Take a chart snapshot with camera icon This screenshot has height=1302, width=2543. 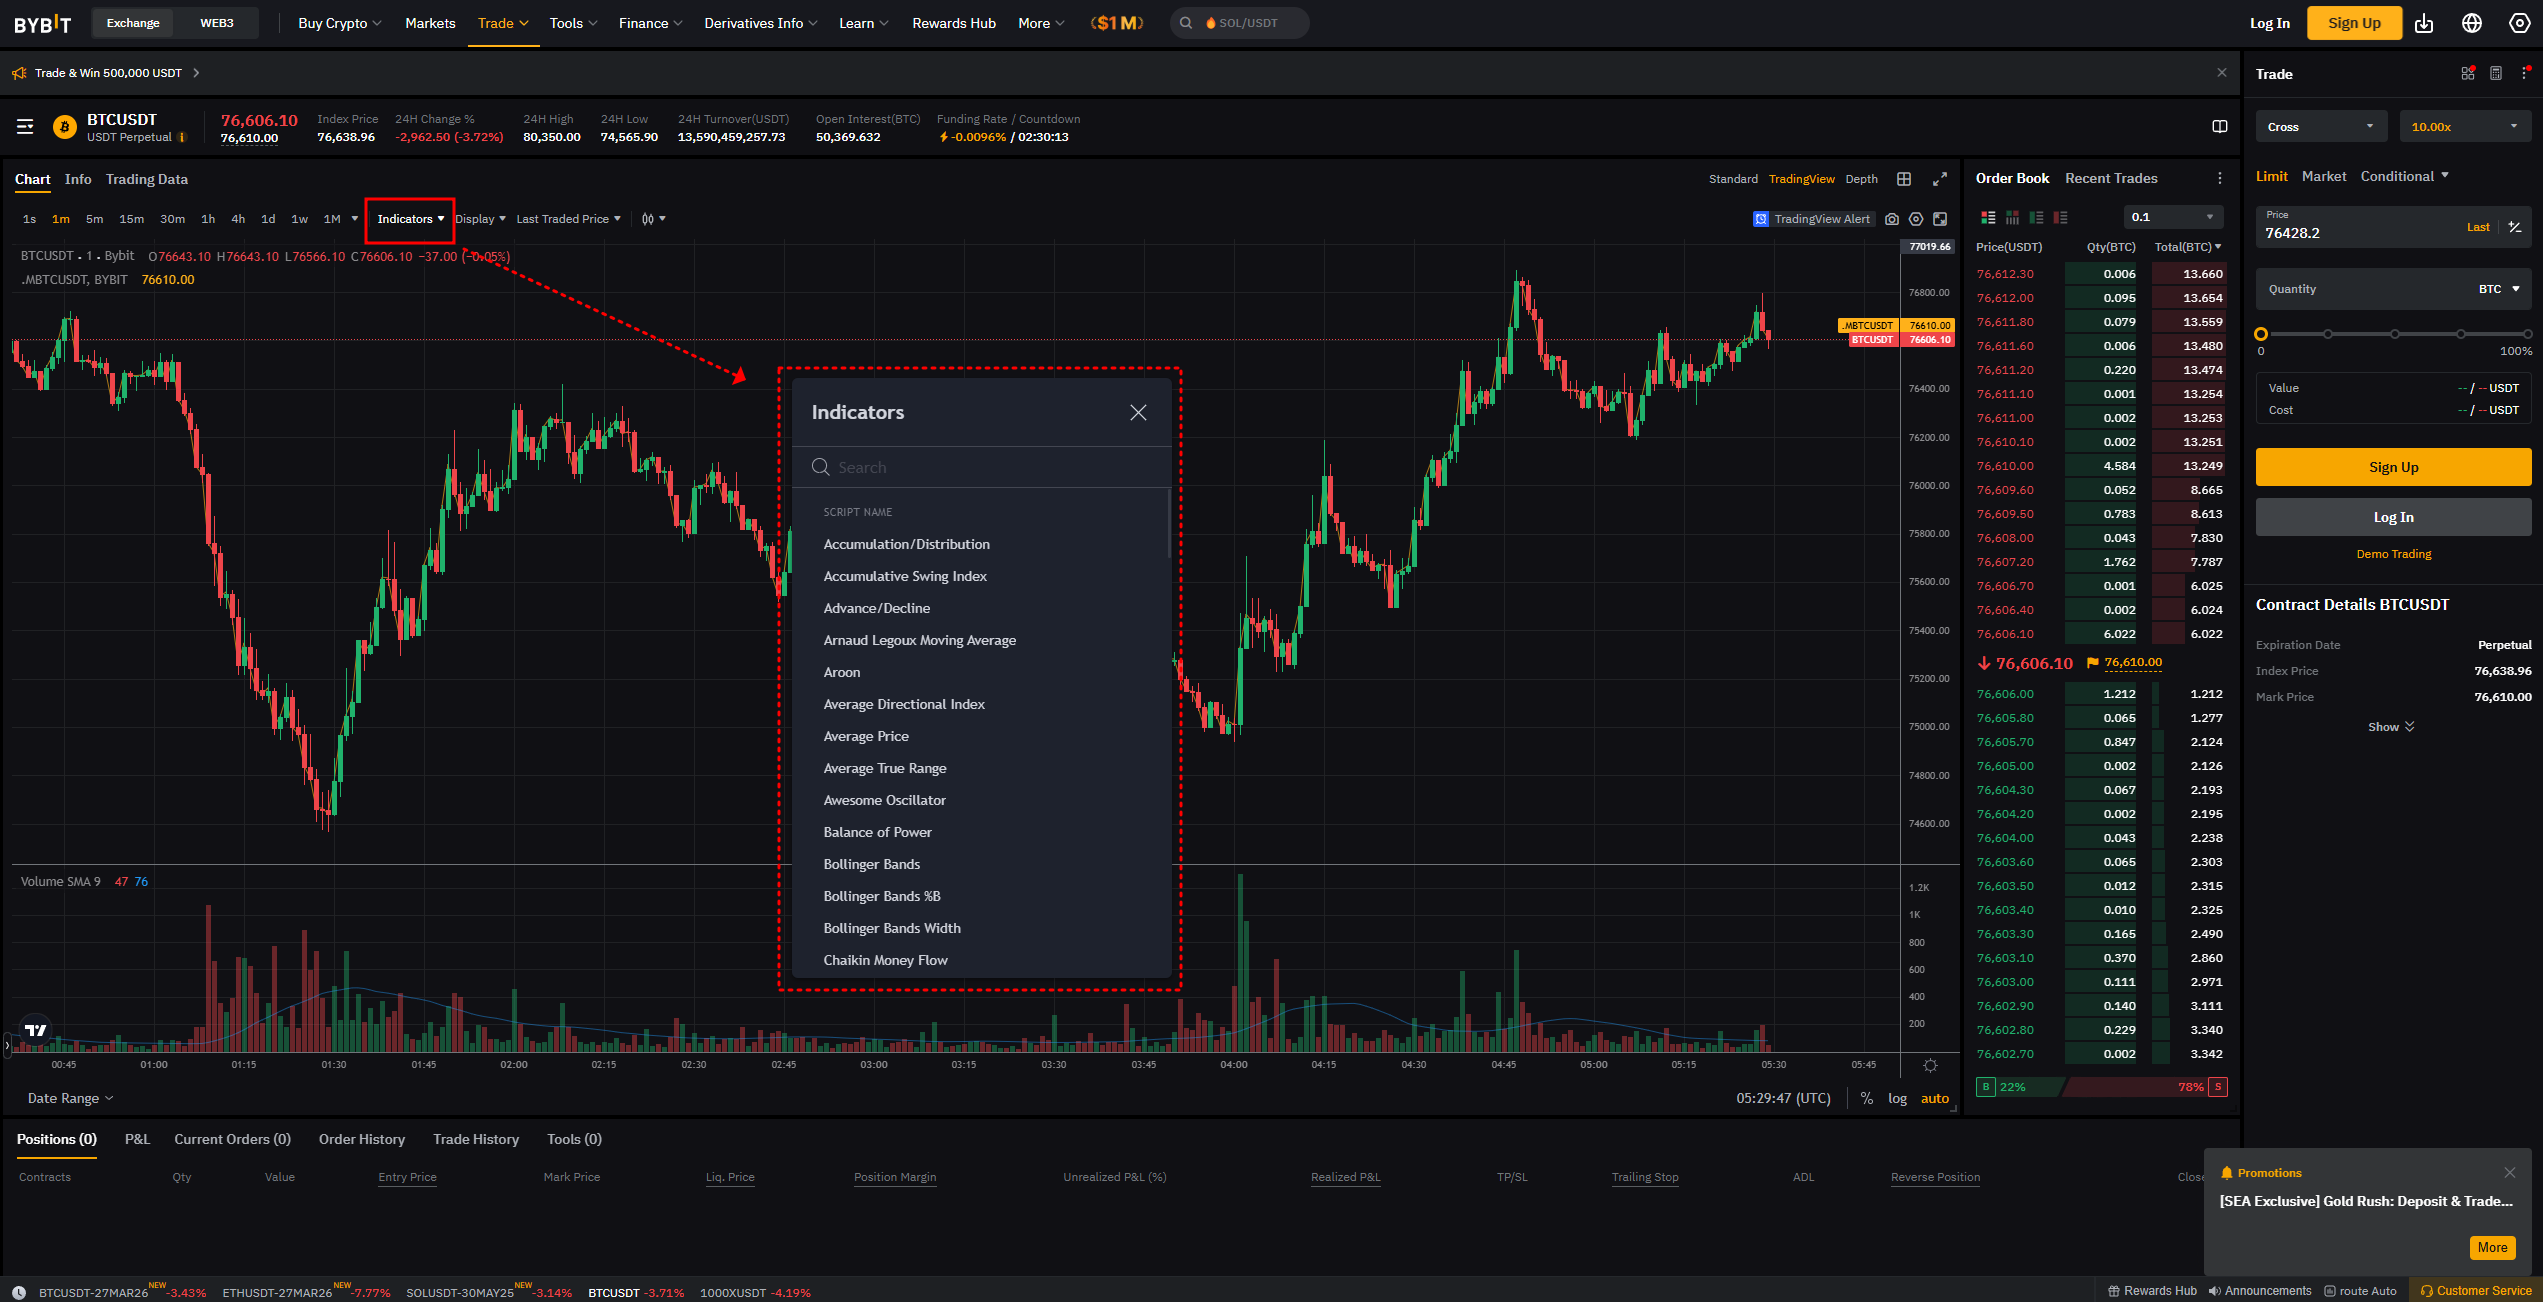click(x=1891, y=219)
